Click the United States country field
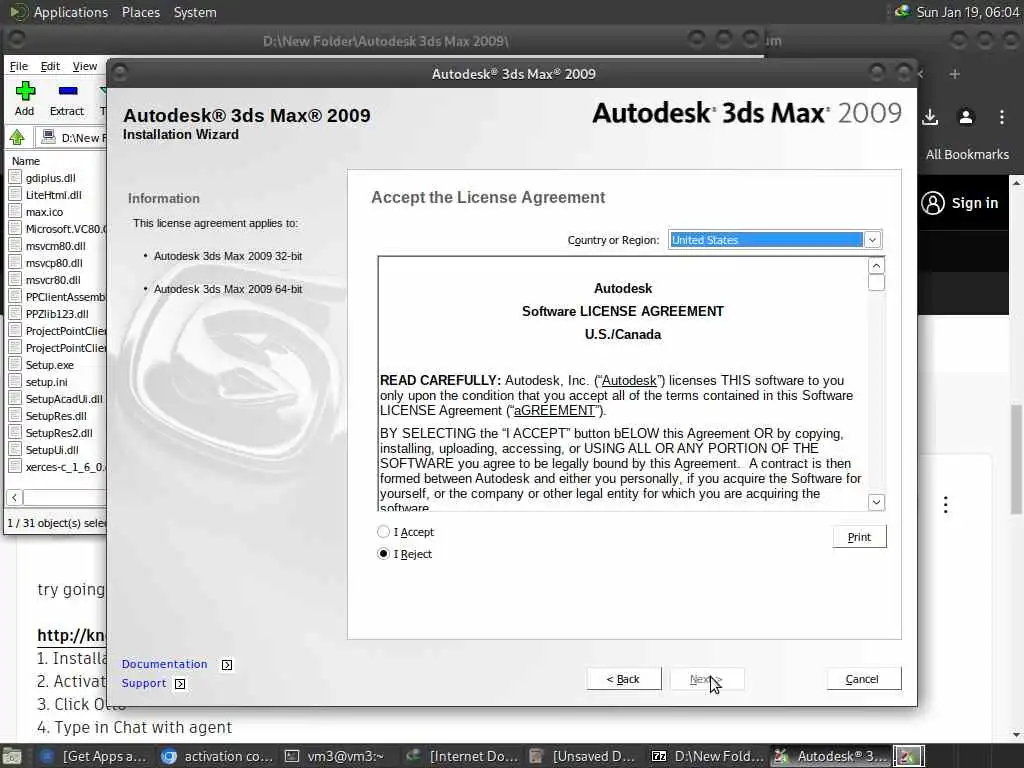This screenshot has width=1024, height=768. pyautogui.click(x=766, y=240)
